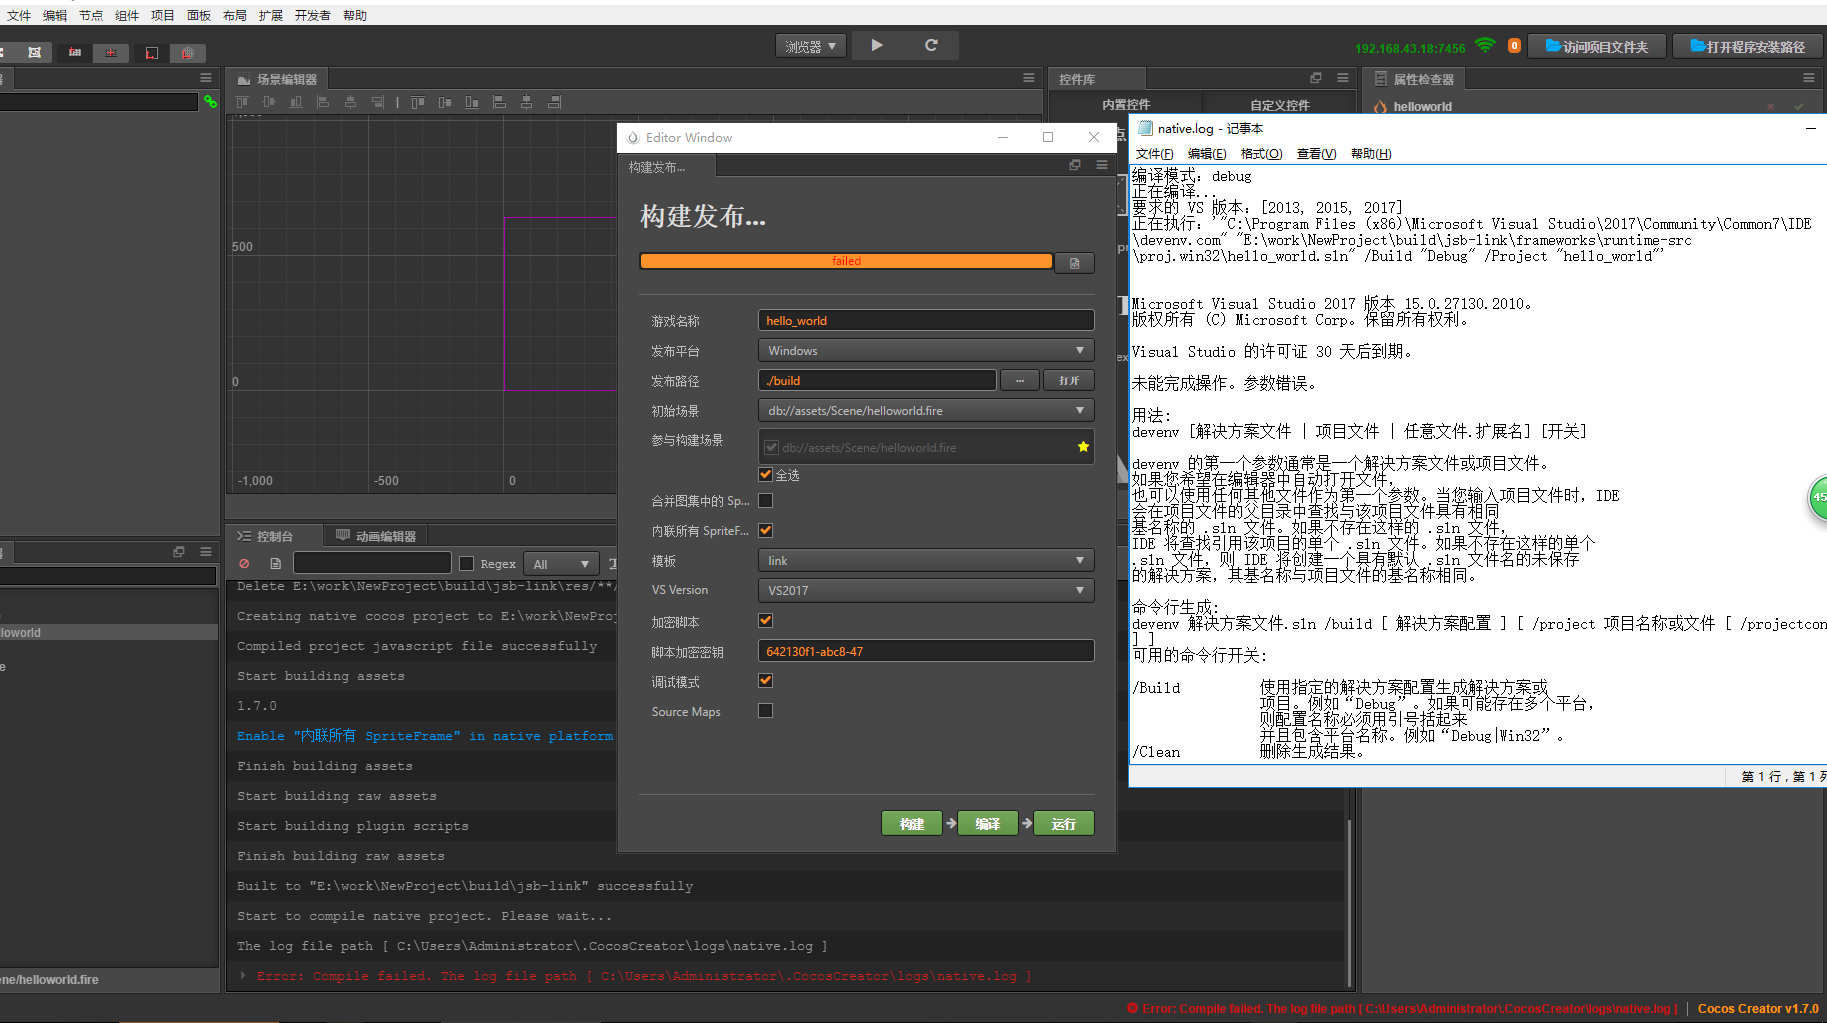Click the play preview button

pos(877,45)
